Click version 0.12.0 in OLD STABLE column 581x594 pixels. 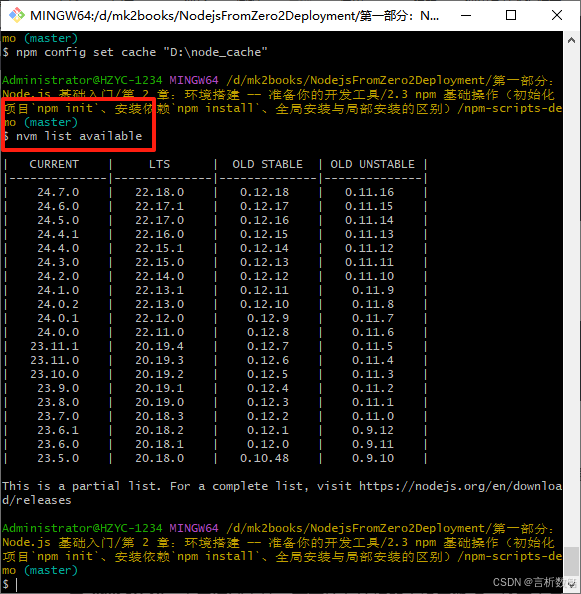click(268, 444)
